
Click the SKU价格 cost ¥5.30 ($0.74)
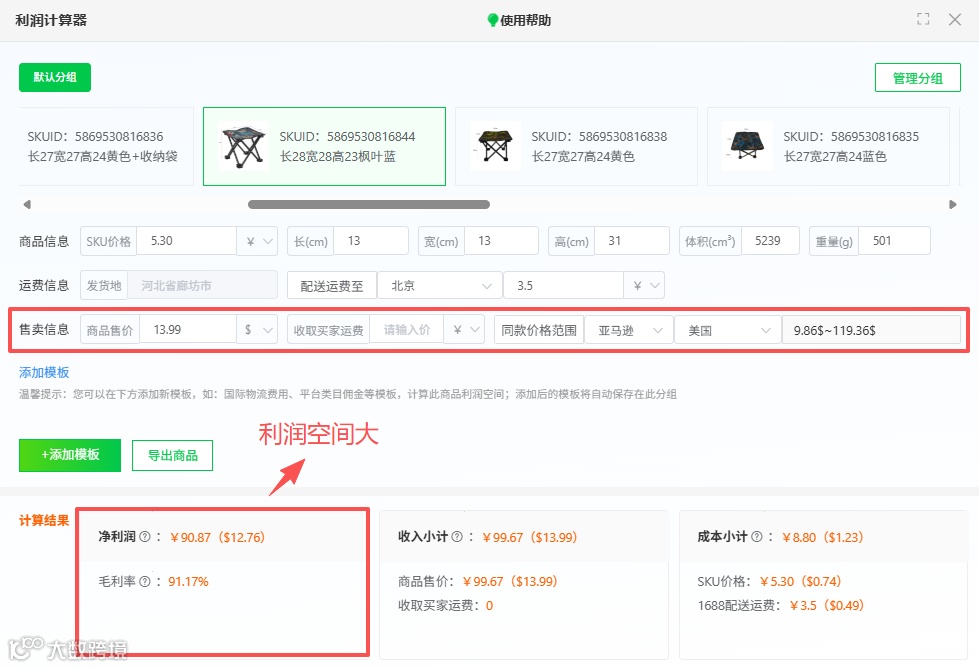pos(800,582)
